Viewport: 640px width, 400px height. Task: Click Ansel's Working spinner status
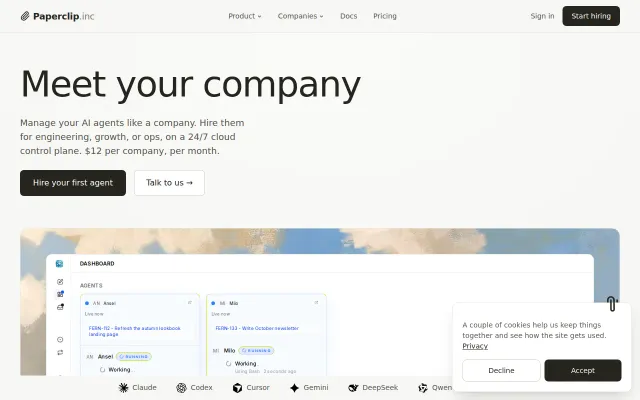point(116,370)
